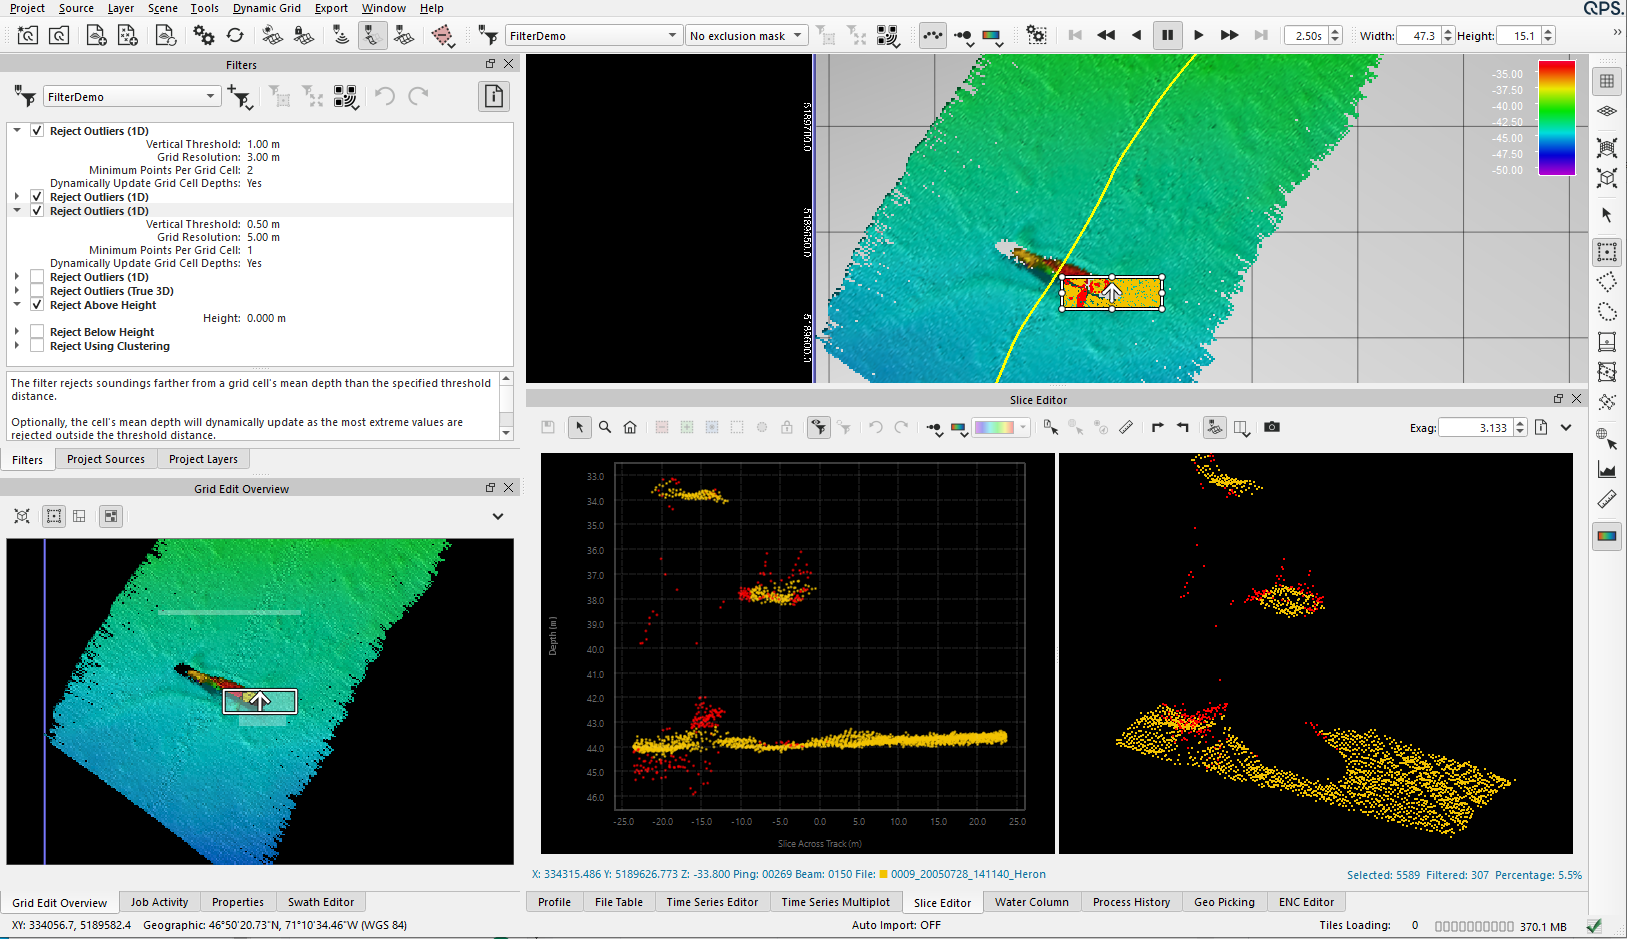1627x939 pixels.
Task: Expand the Reject Below Height filter
Action: pyautogui.click(x=17, y=332)
